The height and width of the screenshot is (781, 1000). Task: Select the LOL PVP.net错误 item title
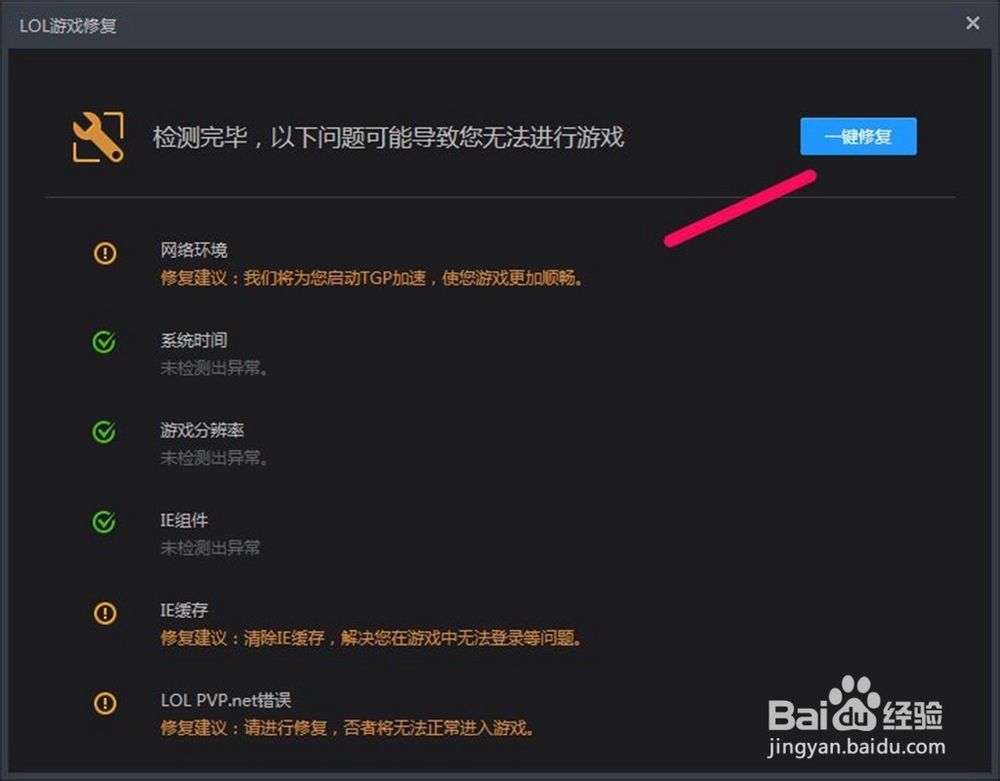(x=226, y=700)
